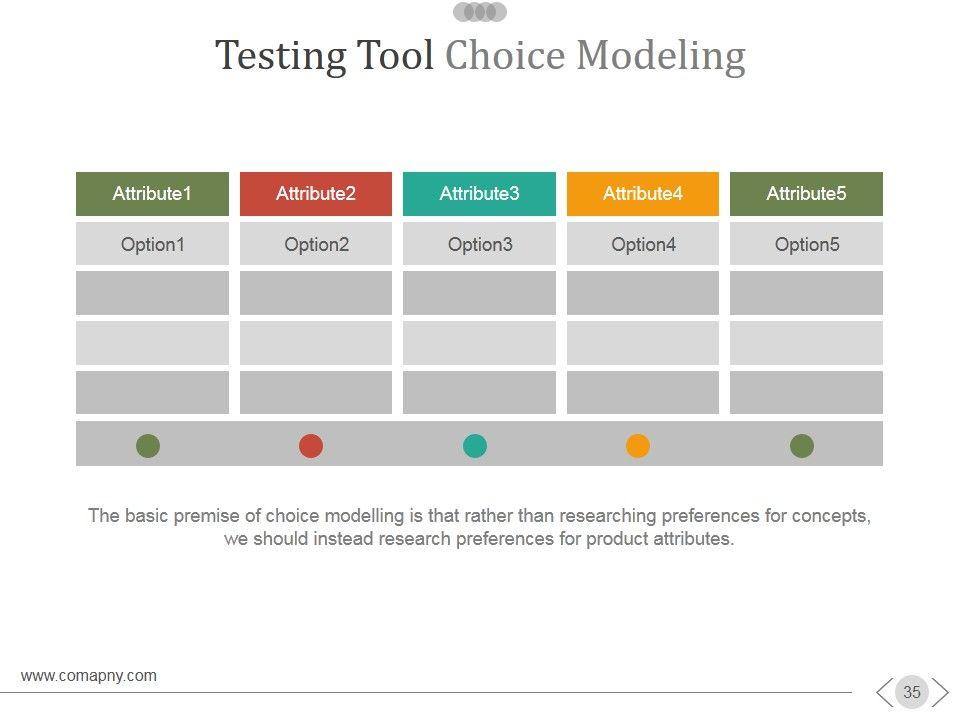Select the Attribute1 green header
The image size is (960, 720).
pos(152,194)
